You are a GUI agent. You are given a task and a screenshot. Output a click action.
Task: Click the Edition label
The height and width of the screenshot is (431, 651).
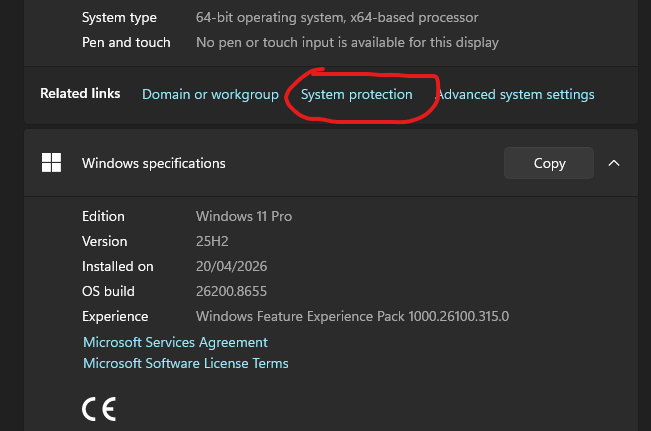(x=103, y=216)
